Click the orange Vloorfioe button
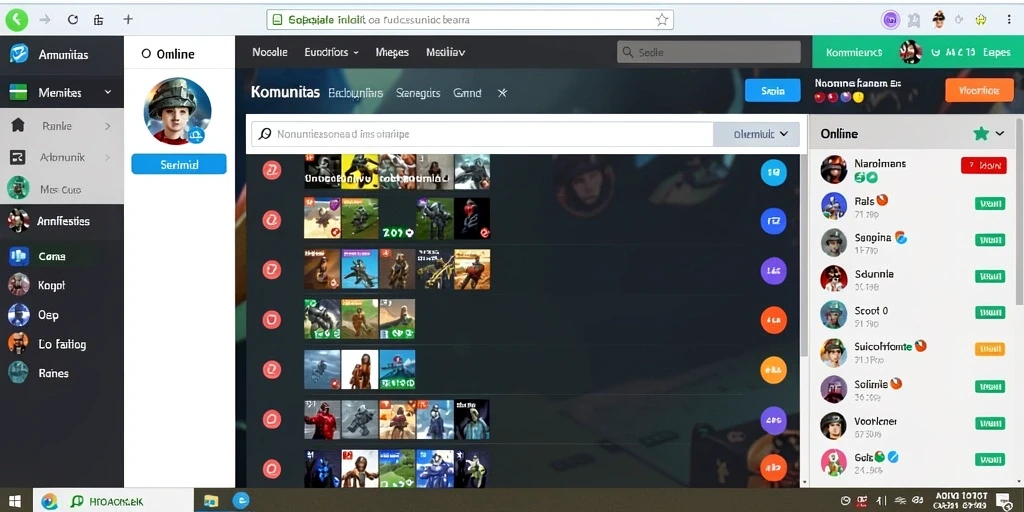This screenshot has width=1024, height=512. coord(978,91)
